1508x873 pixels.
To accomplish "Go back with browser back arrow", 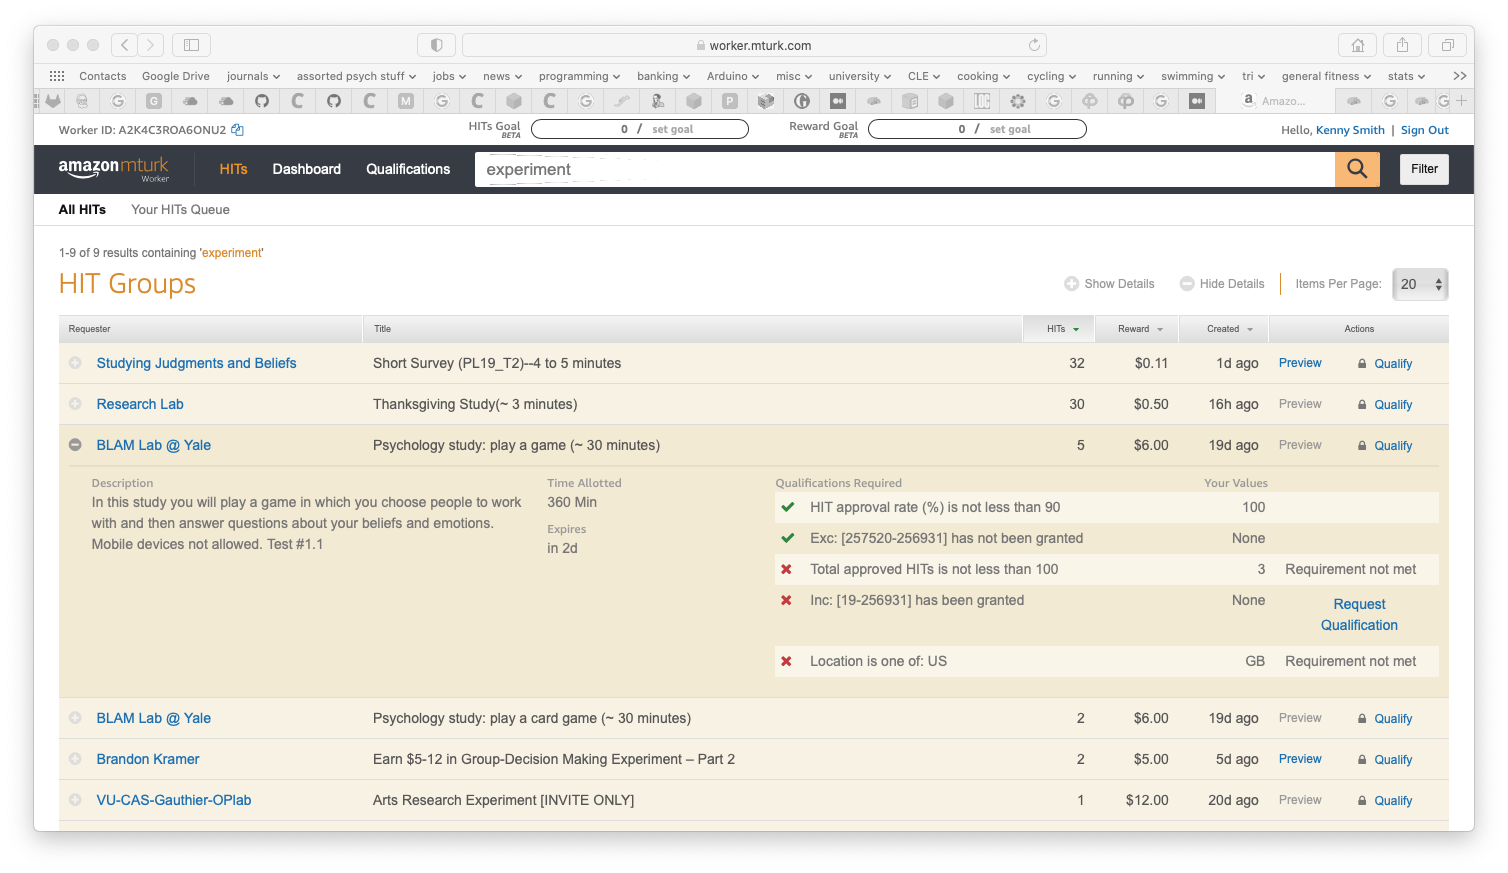I will [x=125, y=45].
